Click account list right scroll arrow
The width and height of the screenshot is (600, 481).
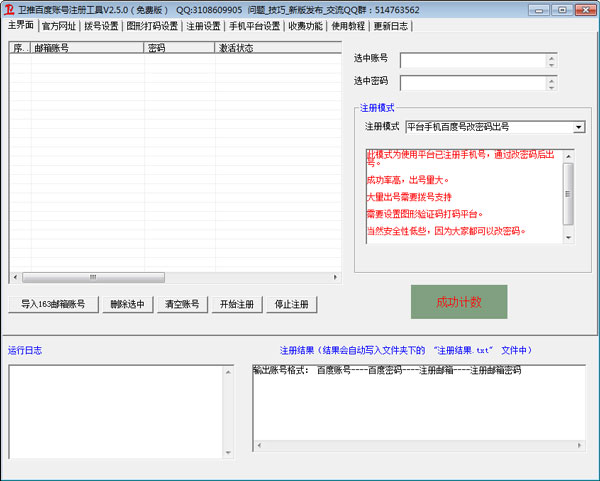click(336, 277)
